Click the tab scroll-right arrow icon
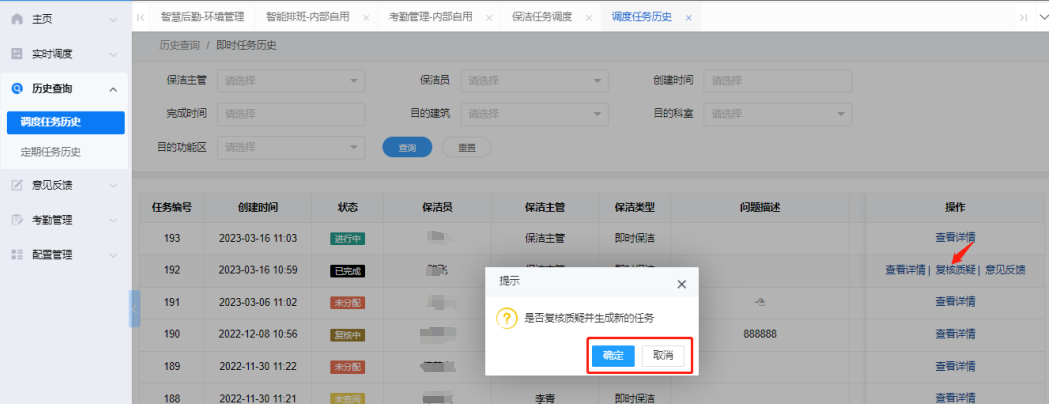The image size is (1050, 404). [x=1024, y=18]
